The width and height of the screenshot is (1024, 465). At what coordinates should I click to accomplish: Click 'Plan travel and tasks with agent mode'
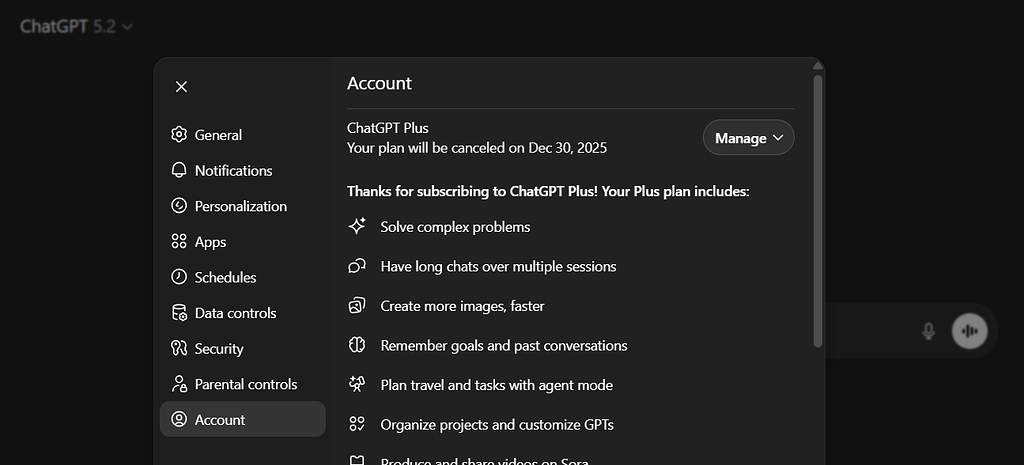point(496,385)
